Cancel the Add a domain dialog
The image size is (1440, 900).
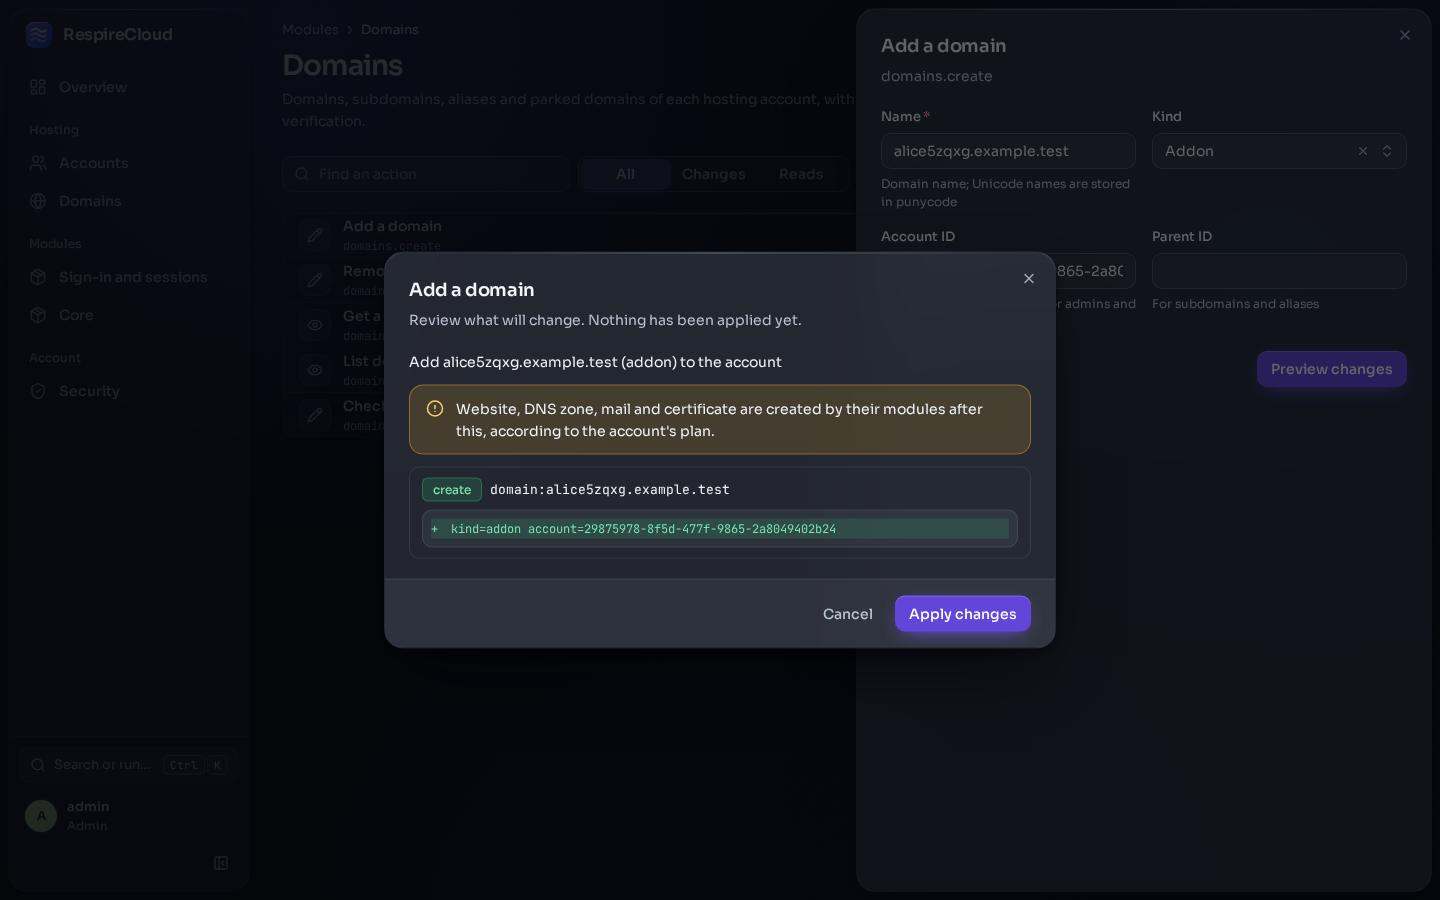[848, 614]
